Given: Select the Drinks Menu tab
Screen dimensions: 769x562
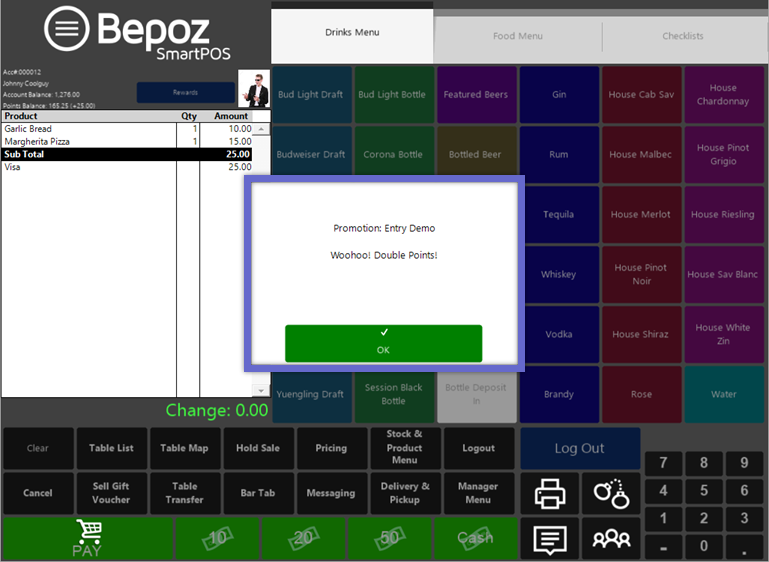Looking at the screenshot, I should click(x=352, y=33).
